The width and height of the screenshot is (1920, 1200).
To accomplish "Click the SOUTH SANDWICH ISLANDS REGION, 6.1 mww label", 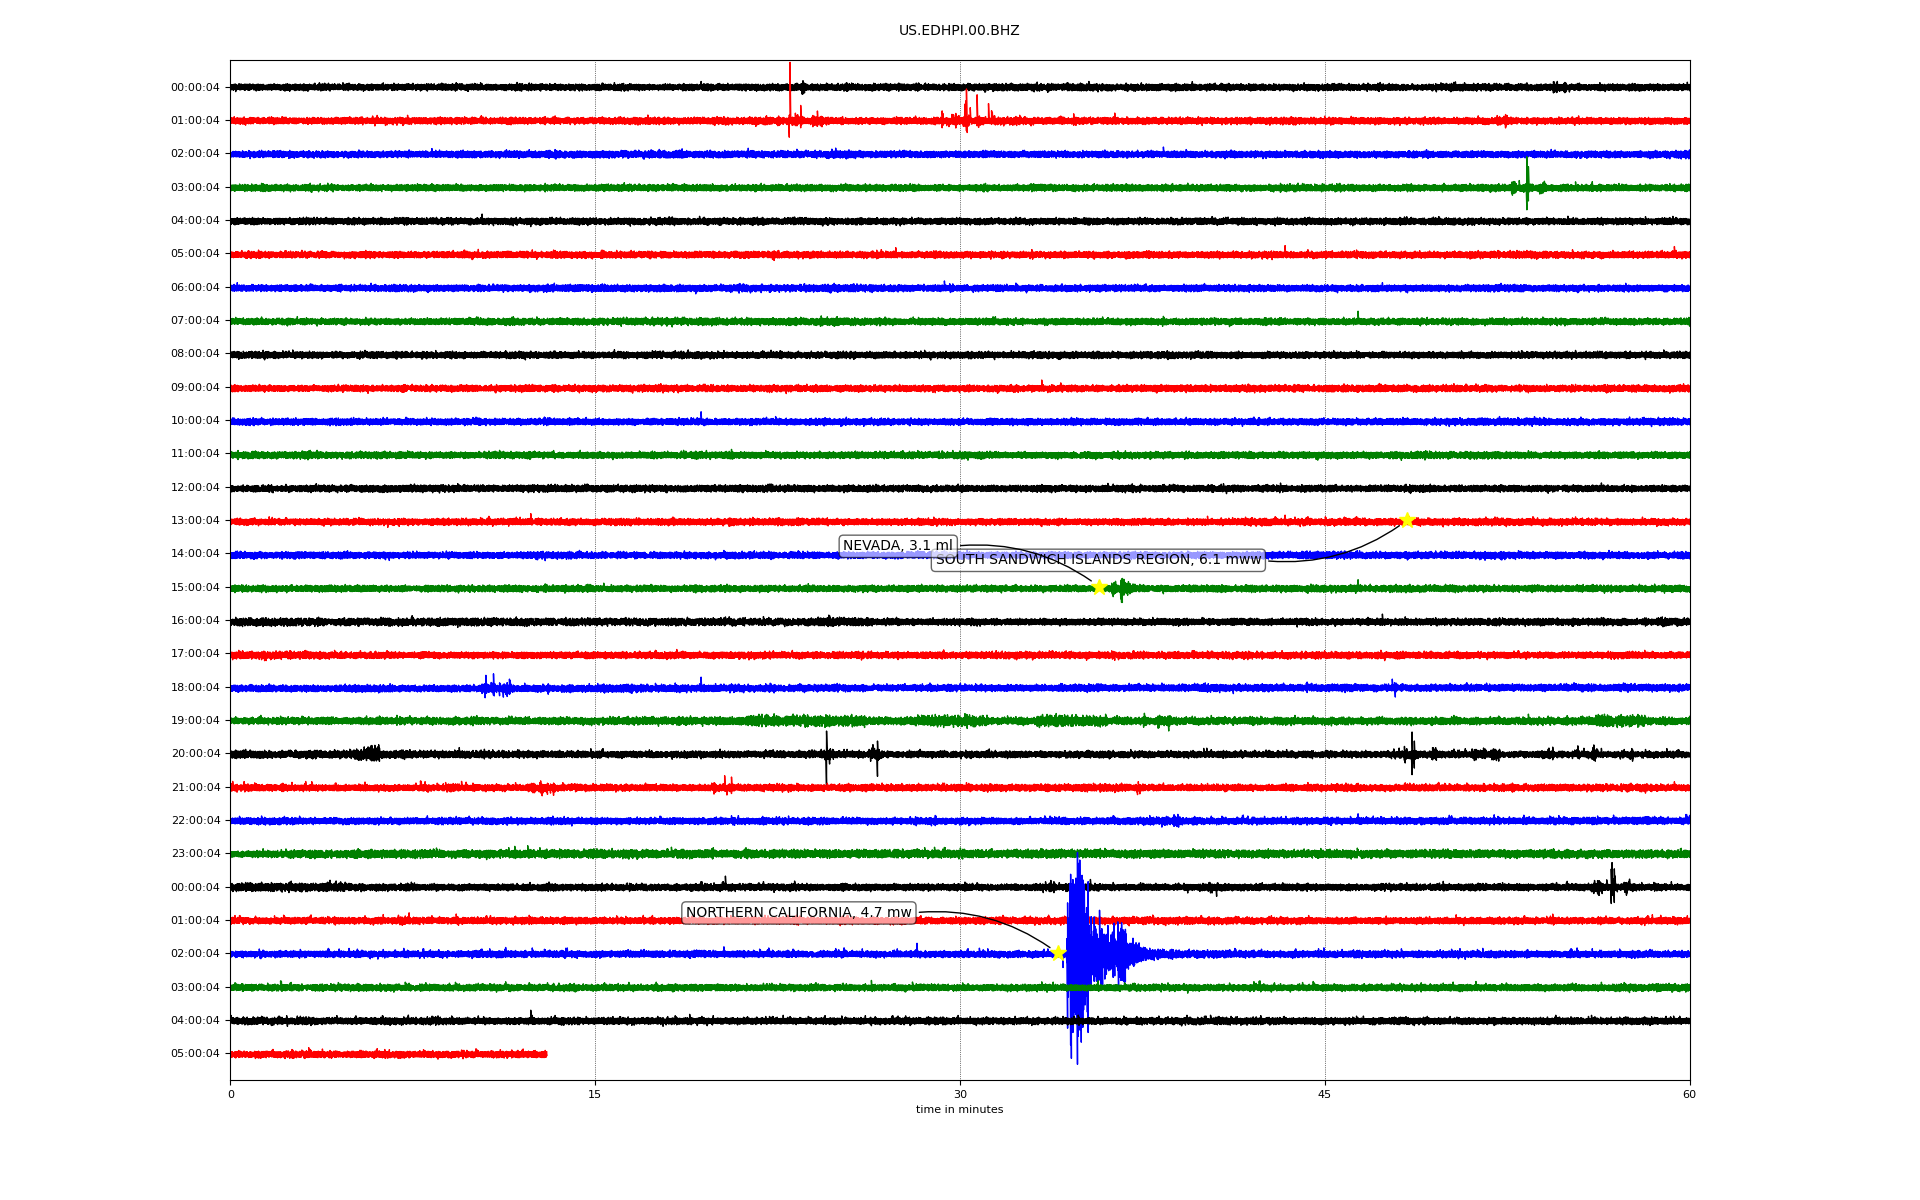I will 1098,560.
